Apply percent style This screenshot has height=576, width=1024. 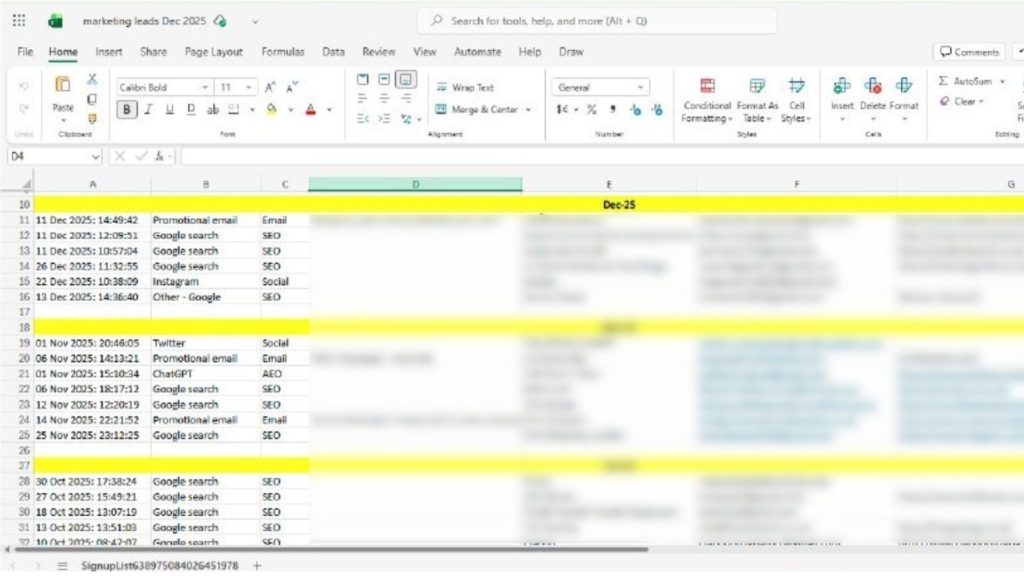[x=592, y=110]
